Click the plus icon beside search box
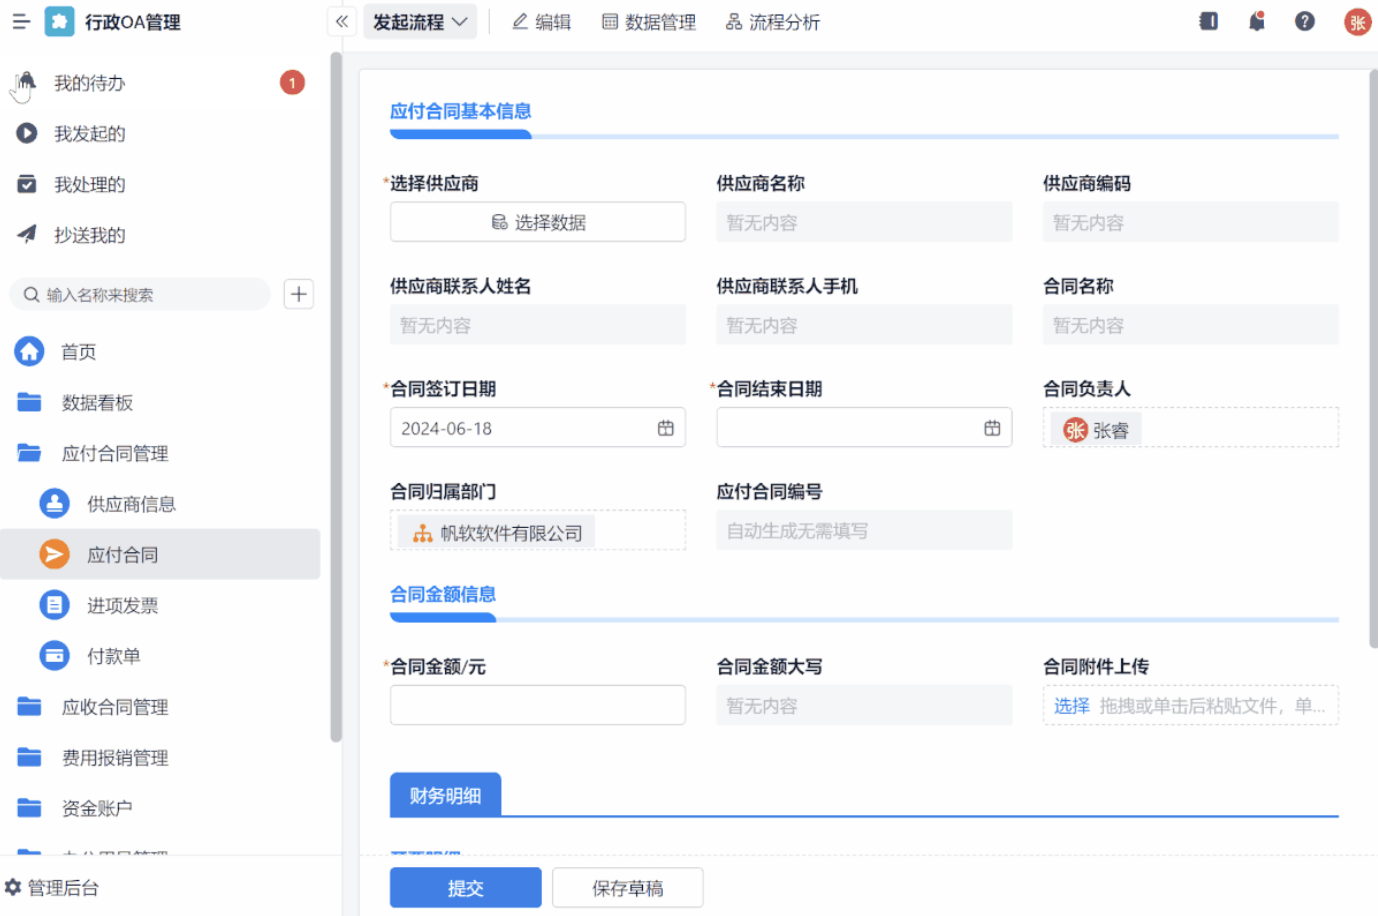1378x916 pixels. coord(298,294)
